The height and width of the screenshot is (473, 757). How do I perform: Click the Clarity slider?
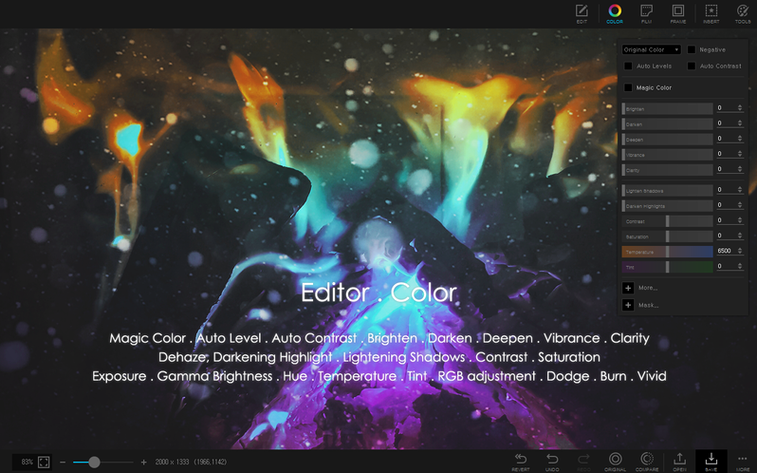tap(667, 170)
